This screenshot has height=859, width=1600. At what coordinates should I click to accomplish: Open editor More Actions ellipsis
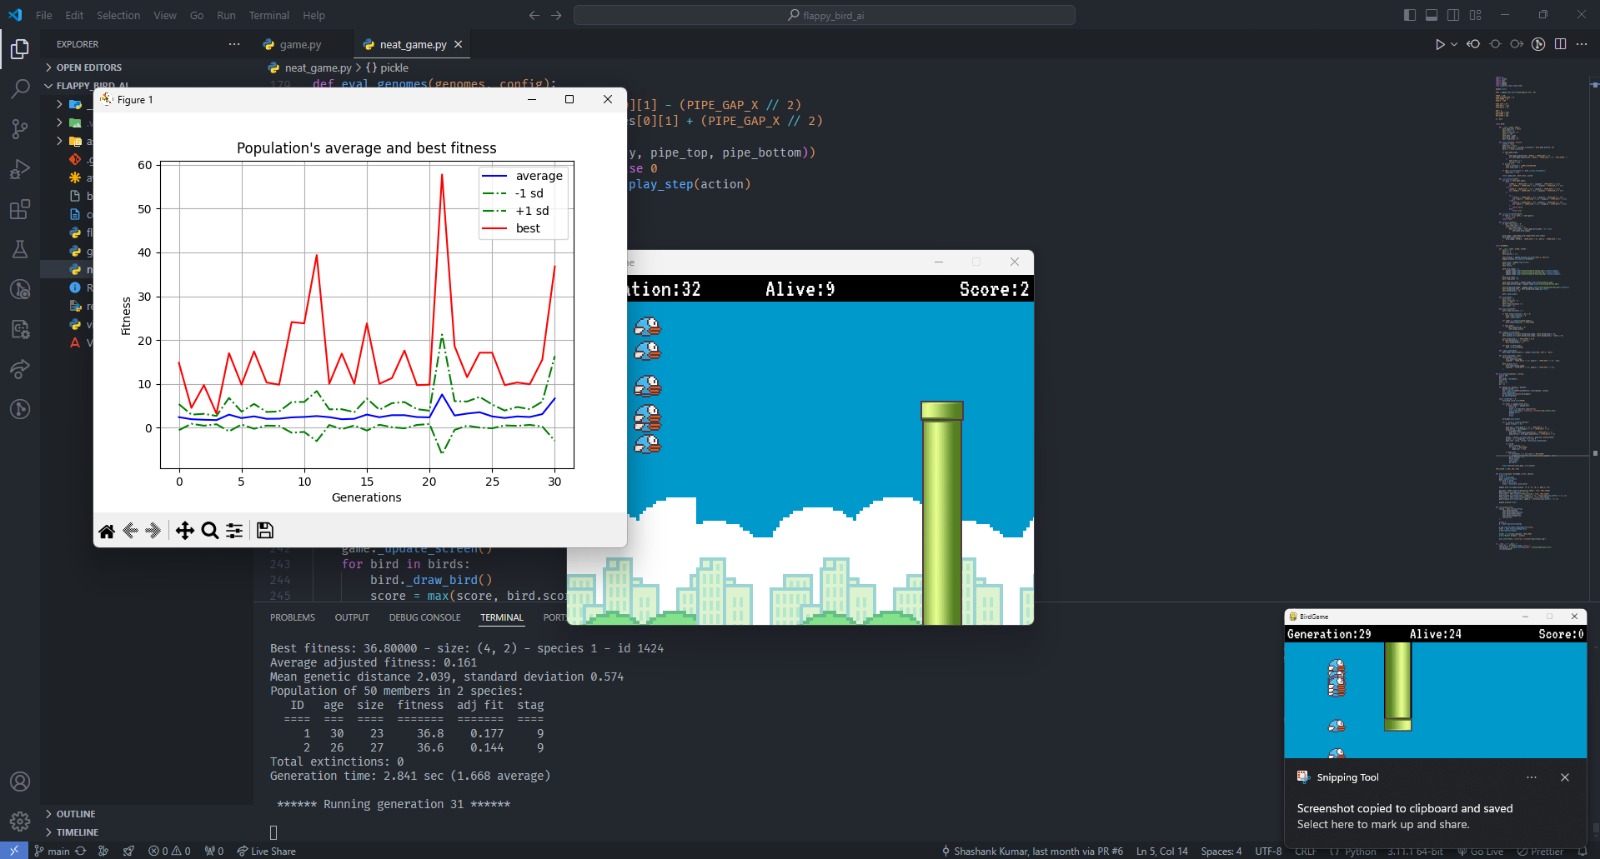coord(1582,44)
